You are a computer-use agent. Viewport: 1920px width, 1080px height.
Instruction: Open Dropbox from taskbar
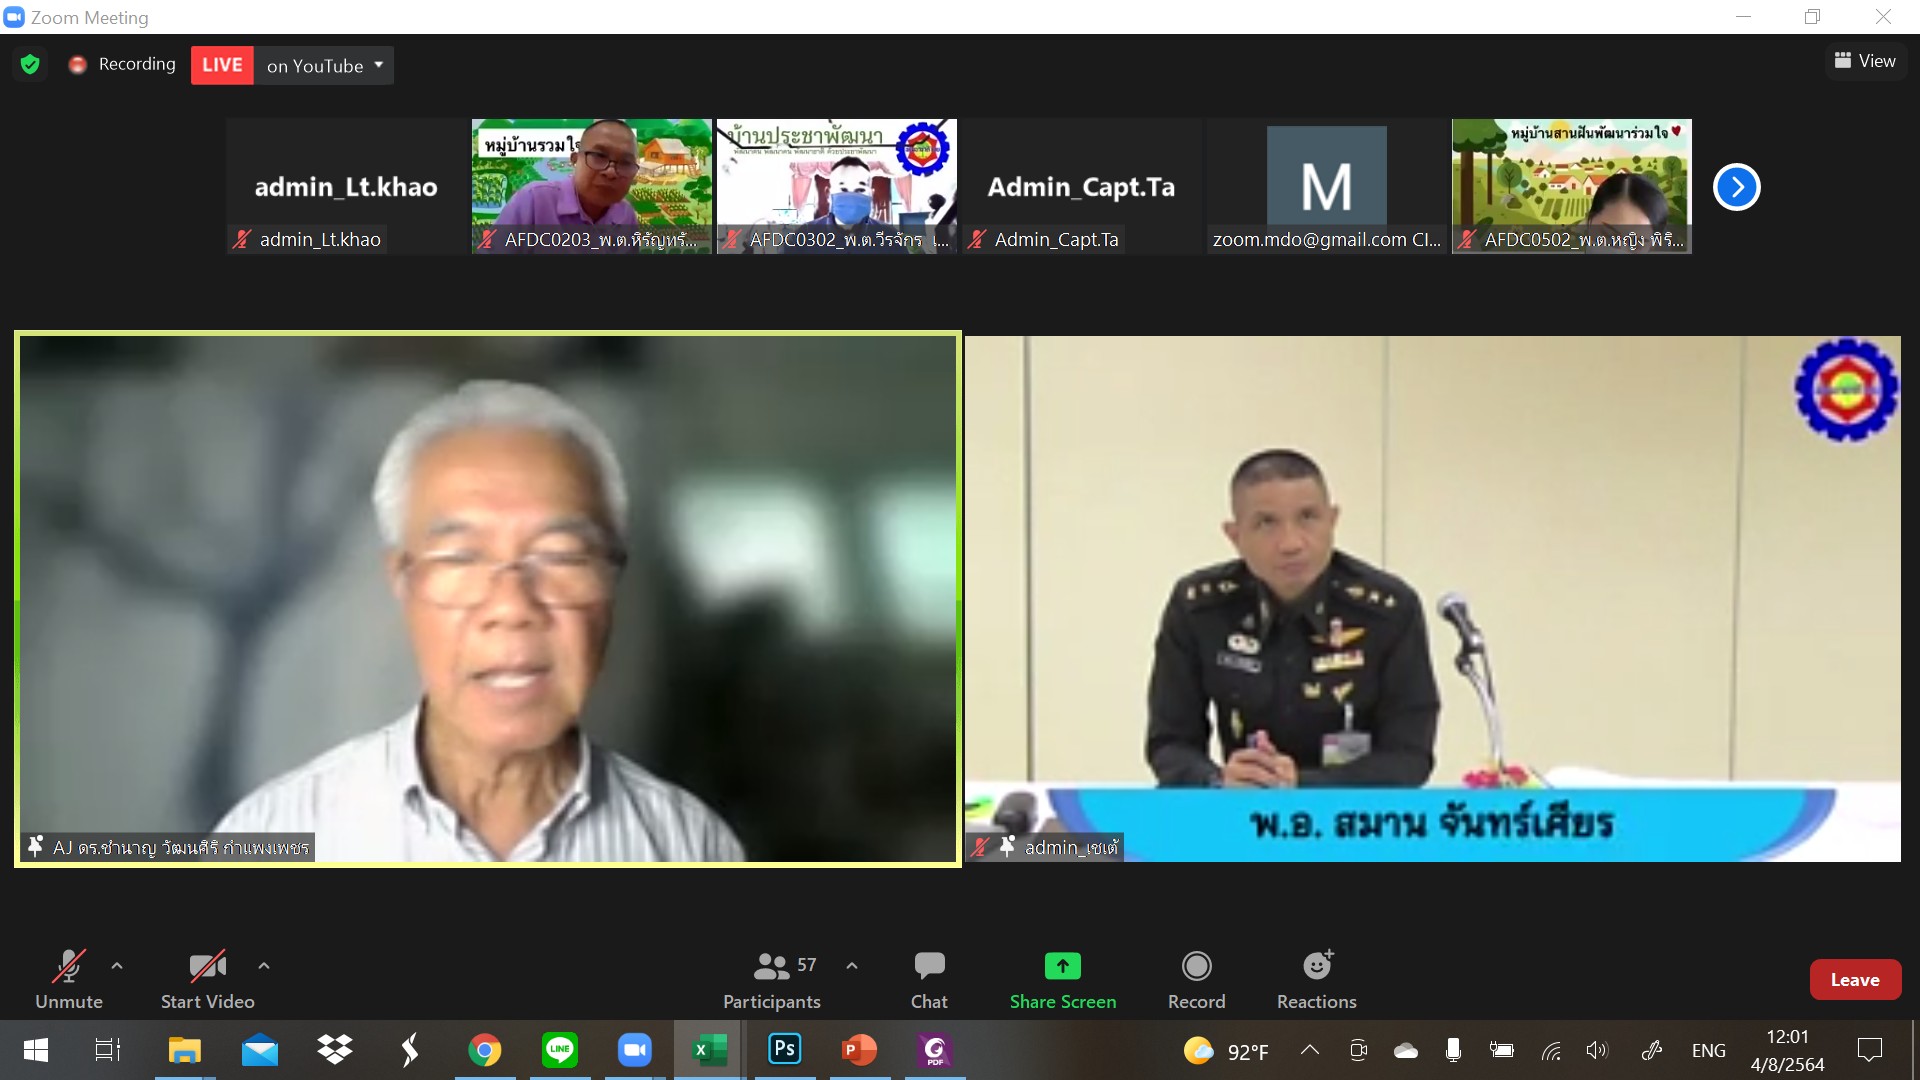334,1050
